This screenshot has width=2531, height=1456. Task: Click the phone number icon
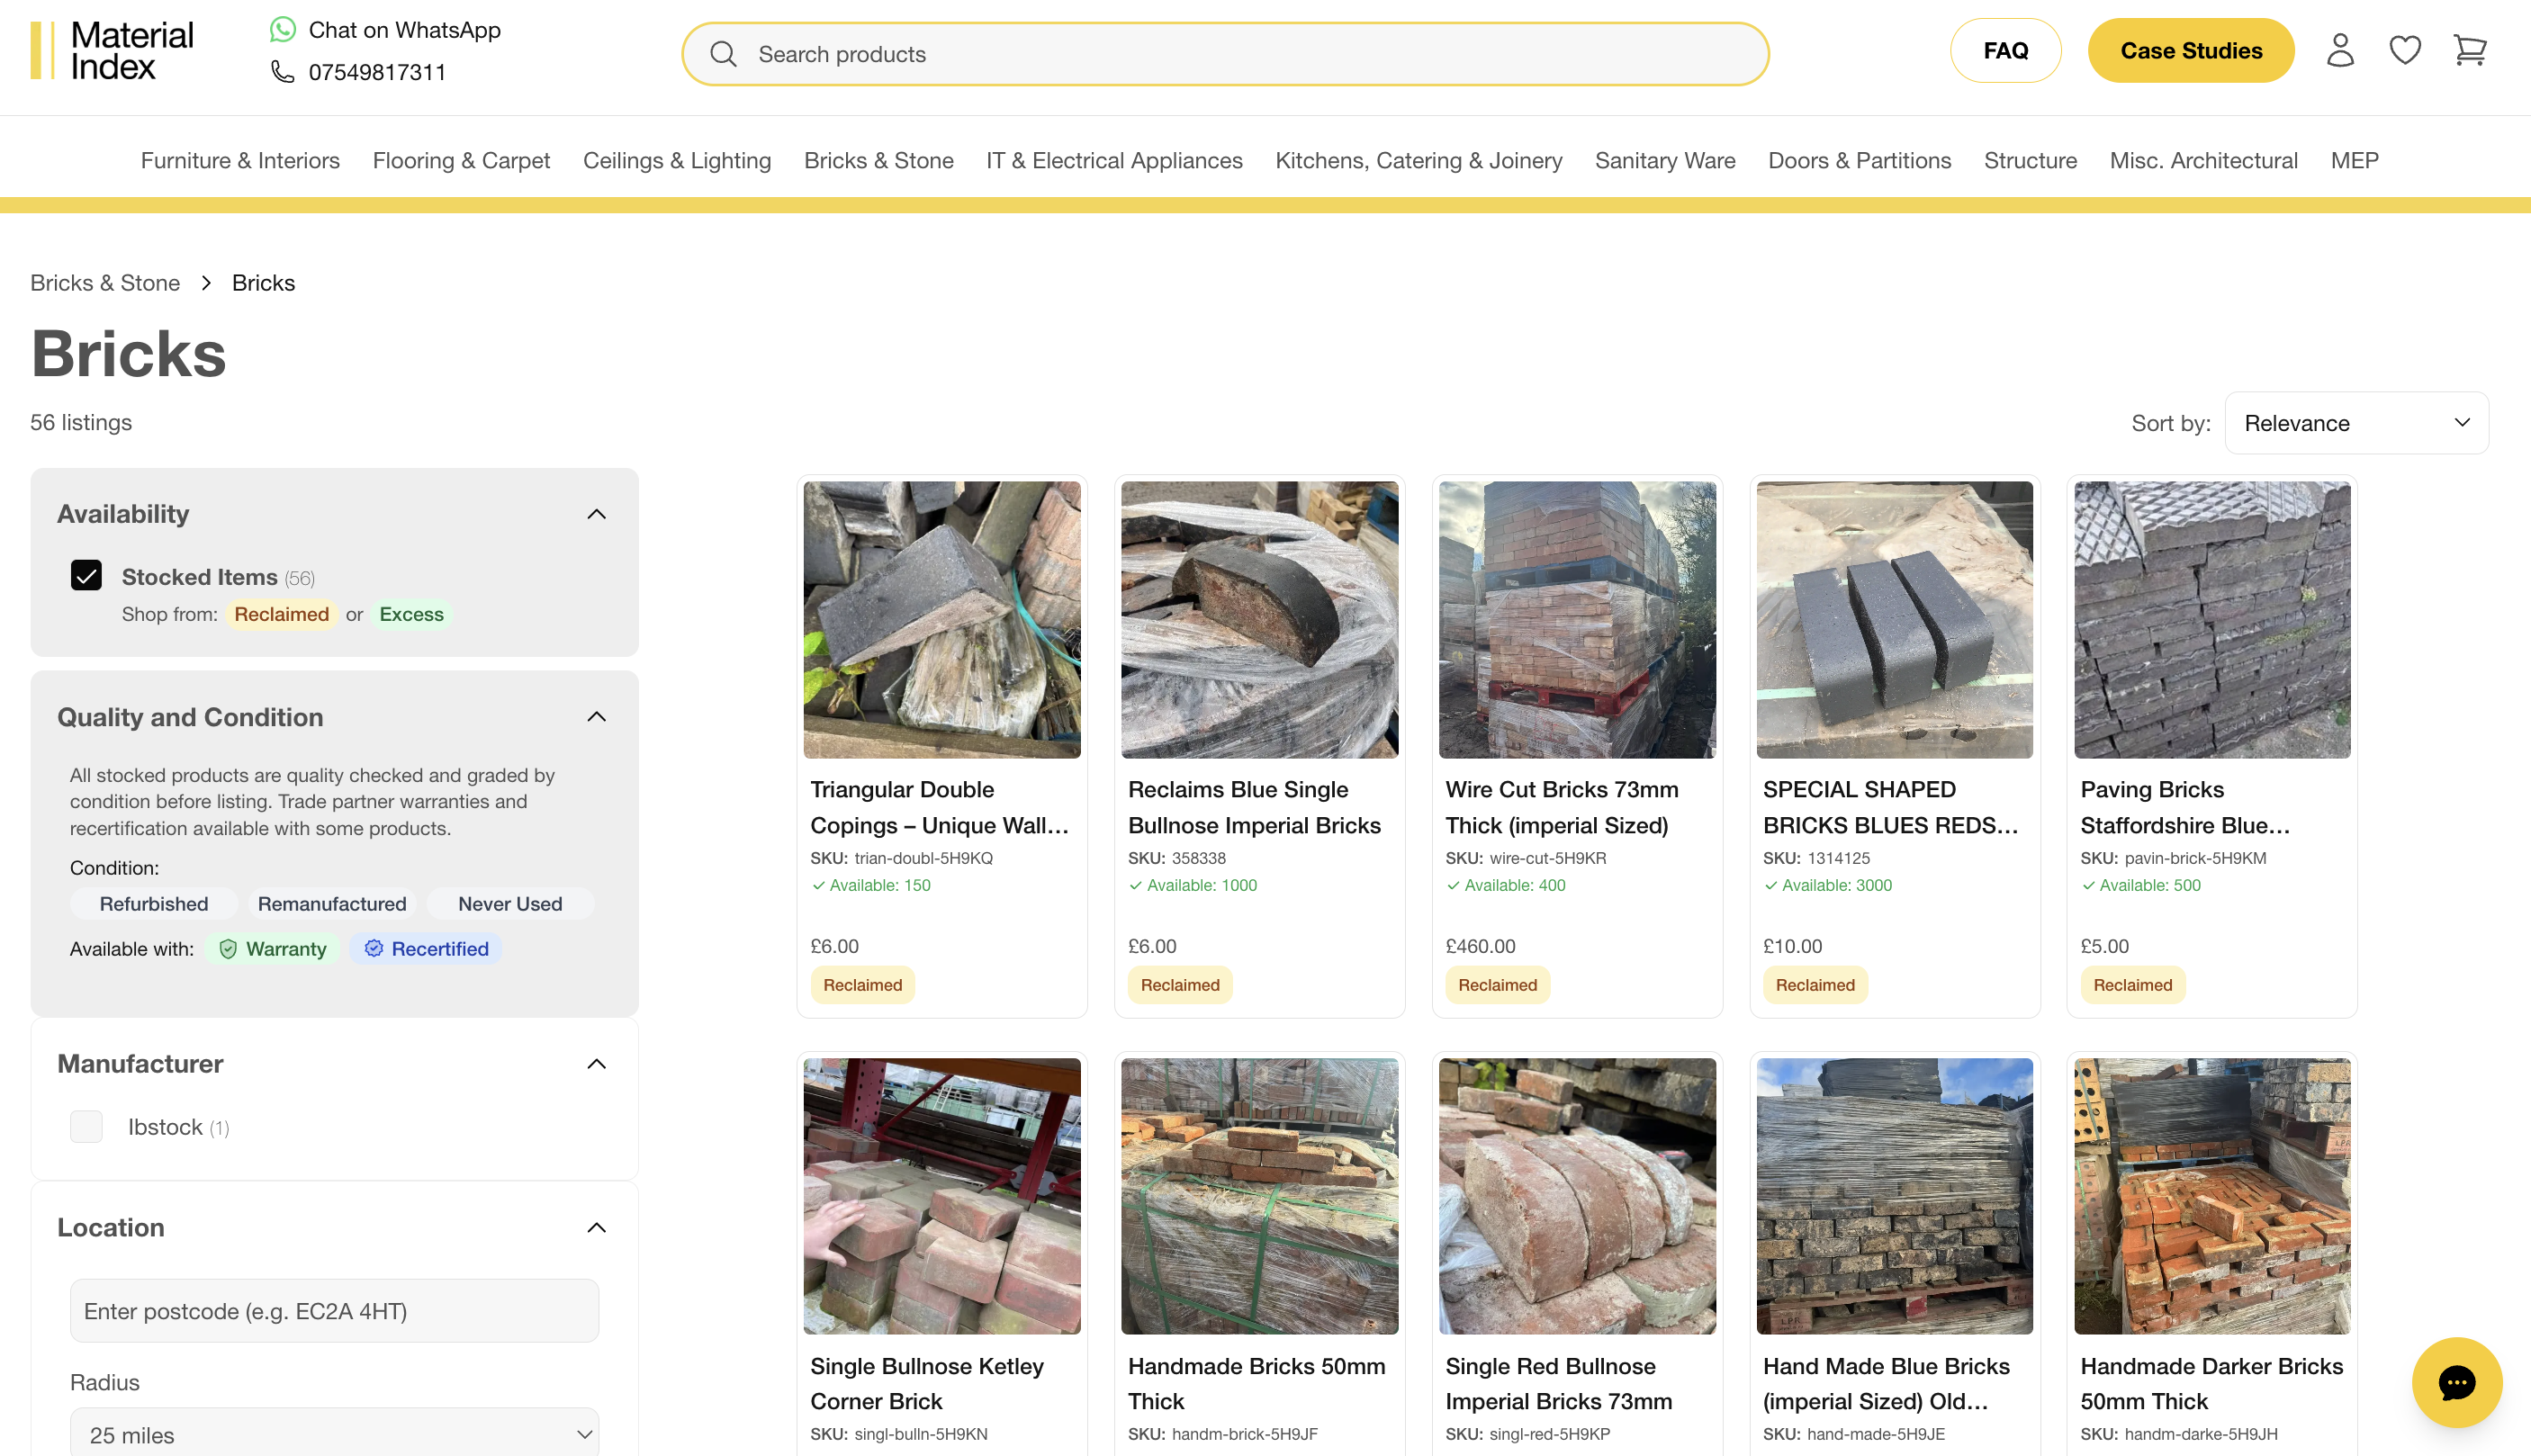tap(283, 72)
